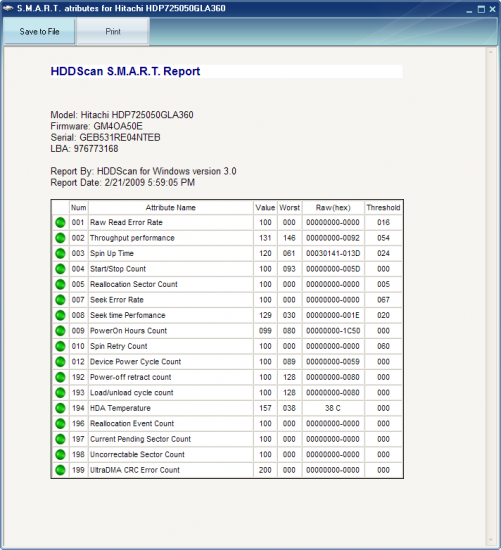Select the Seek time Perfomance name cell
The height and width of the screenshot is (550, 501).
[171, 315]
